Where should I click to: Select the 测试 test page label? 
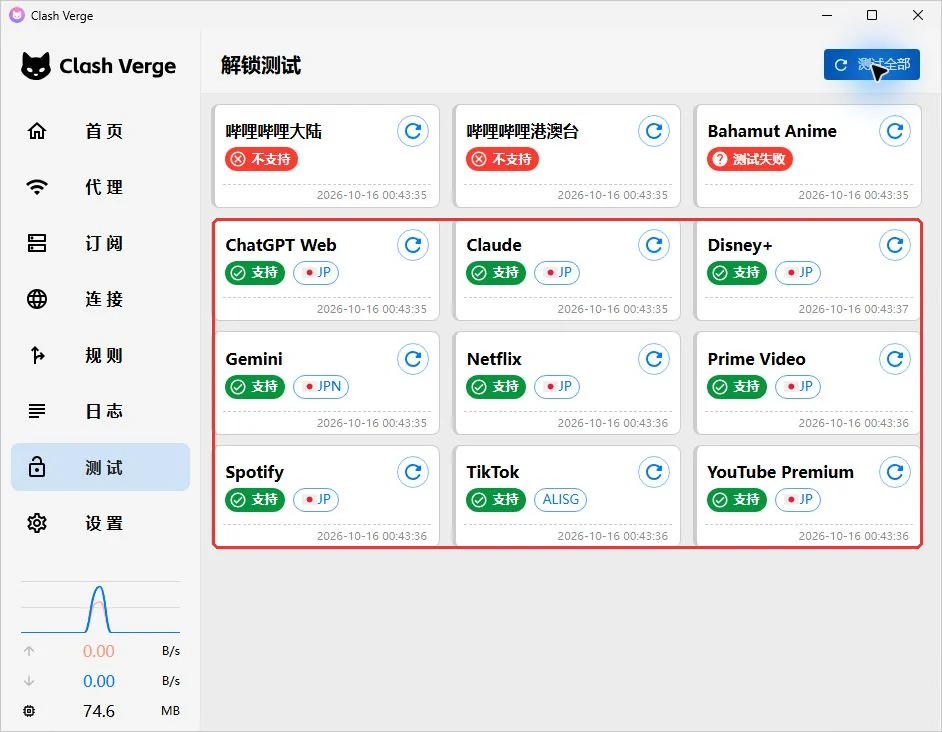tap(104, 468)
